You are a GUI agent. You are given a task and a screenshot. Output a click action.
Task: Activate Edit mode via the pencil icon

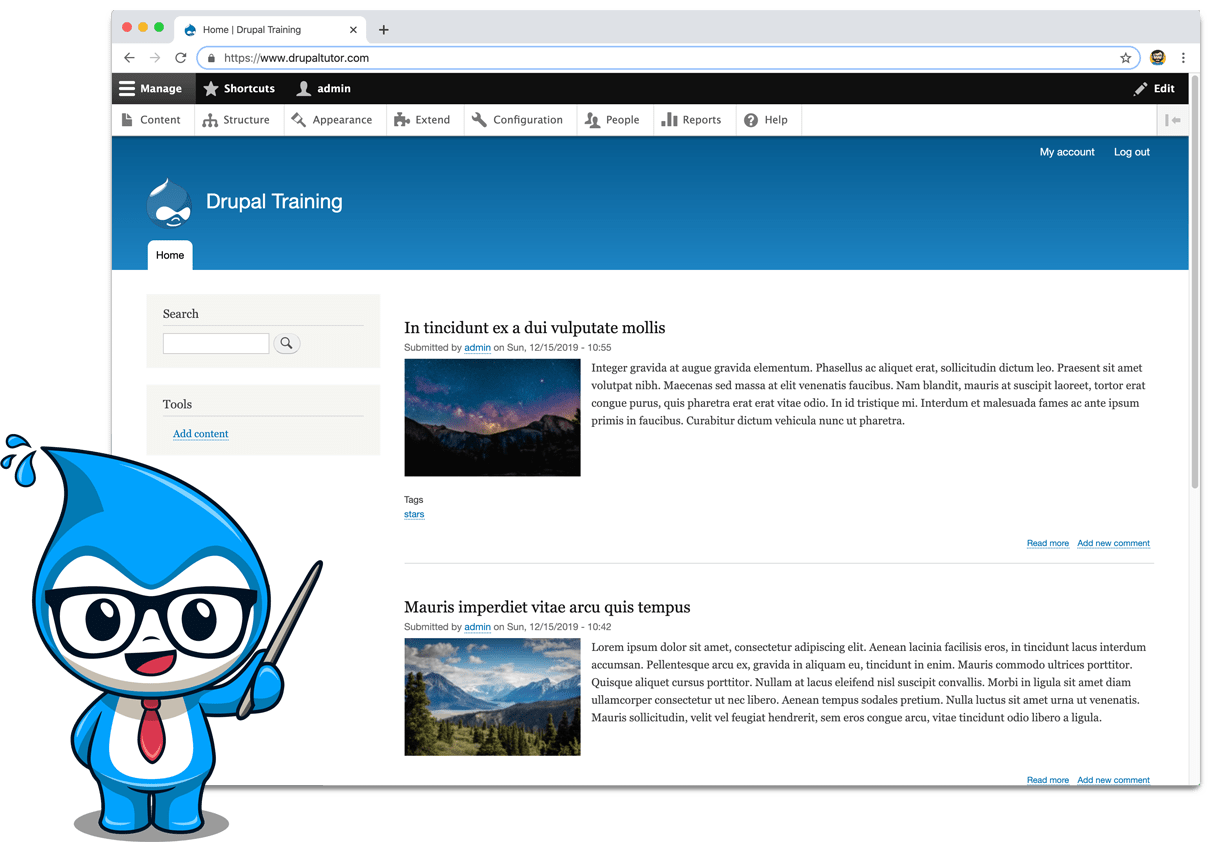1141,88
